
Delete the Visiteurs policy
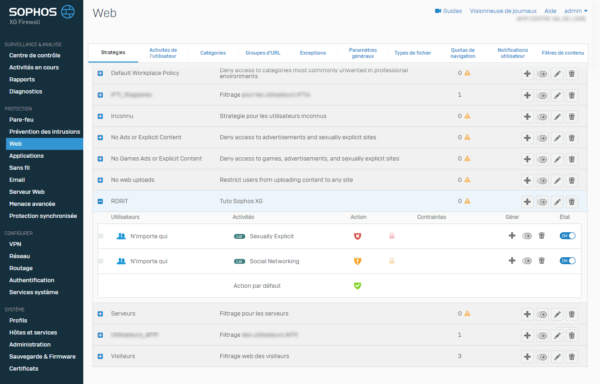click(x=572, y=357)
